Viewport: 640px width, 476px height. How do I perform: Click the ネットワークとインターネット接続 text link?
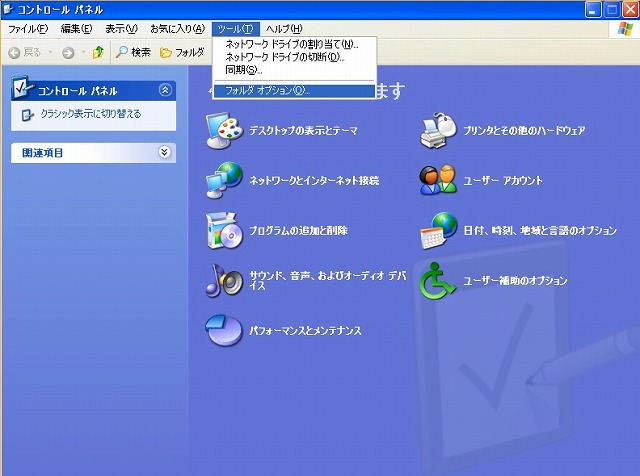point(314,180)
